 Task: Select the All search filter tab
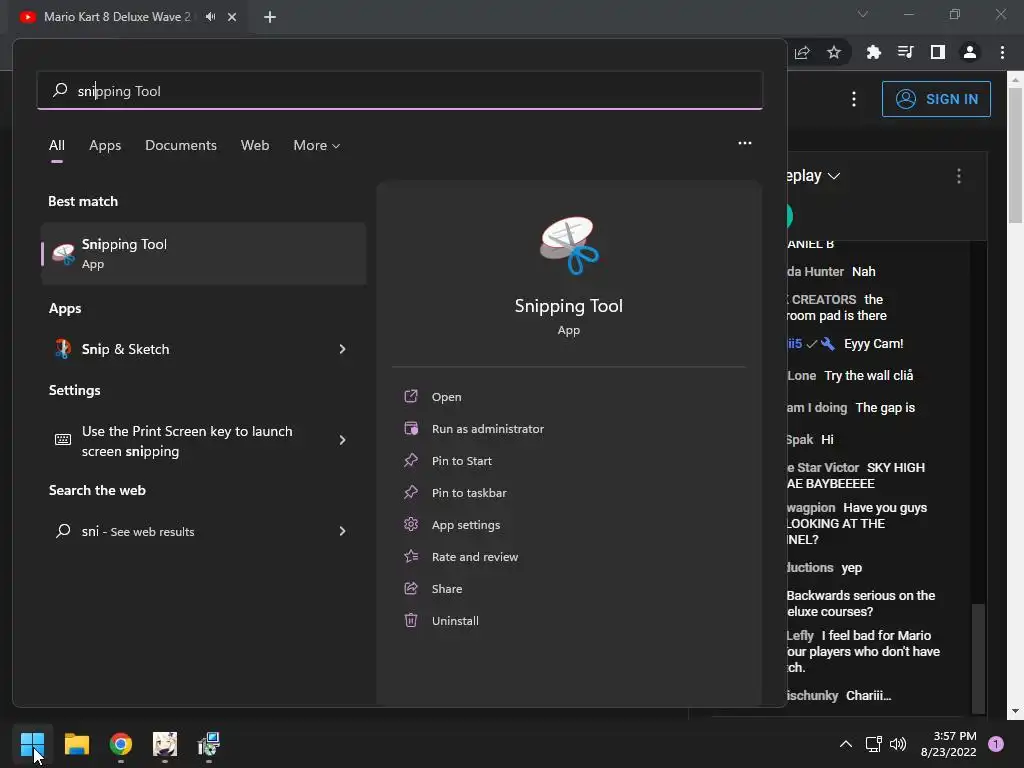tap(57, 145)
